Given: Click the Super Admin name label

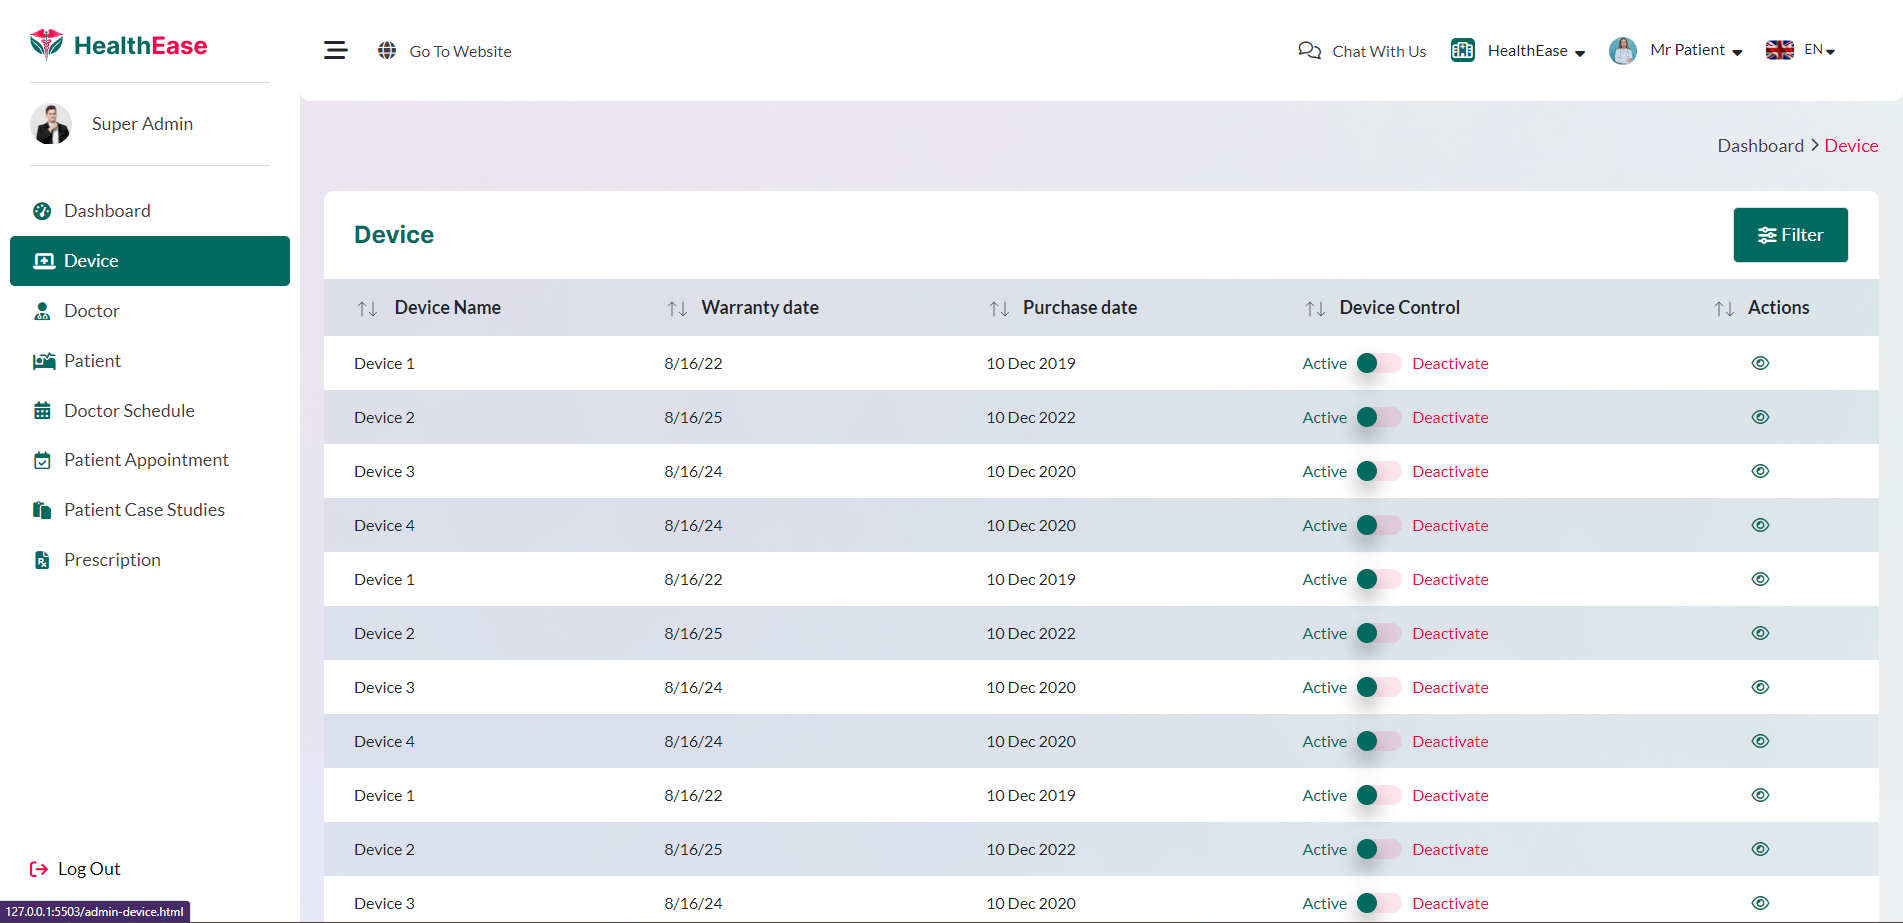Looking at the screenshot, I should click(x=142, y=124).
